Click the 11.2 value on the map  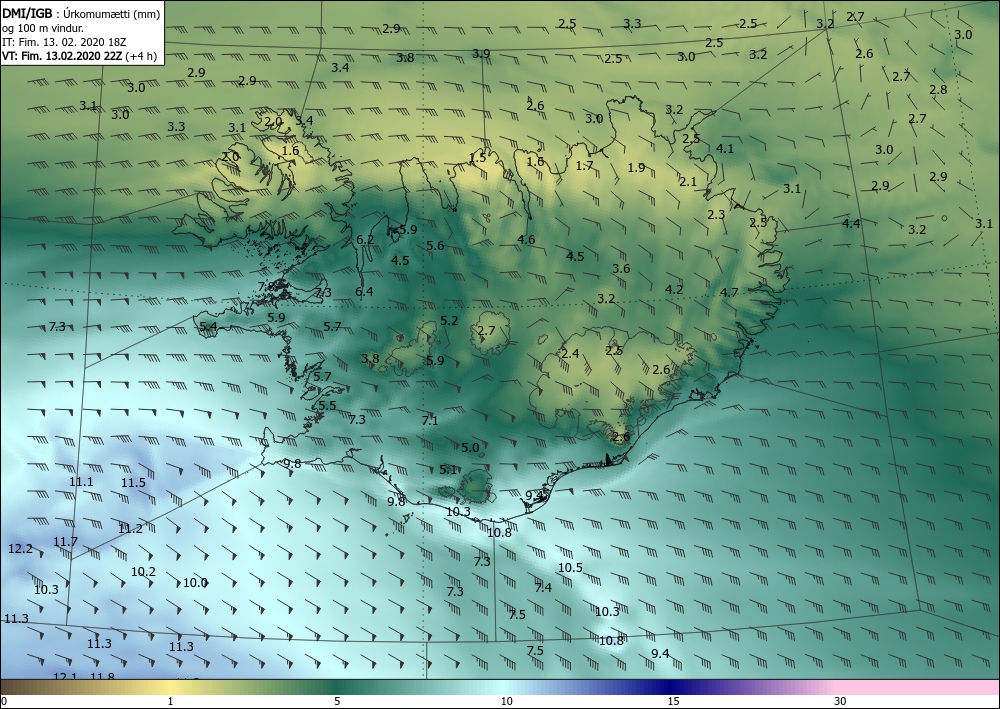(131, 528)
